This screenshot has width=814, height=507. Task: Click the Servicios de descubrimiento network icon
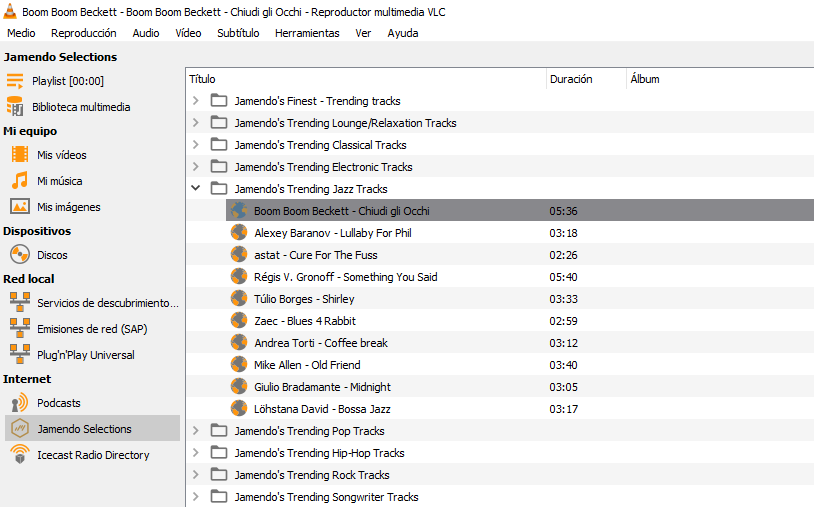[20, 303]
